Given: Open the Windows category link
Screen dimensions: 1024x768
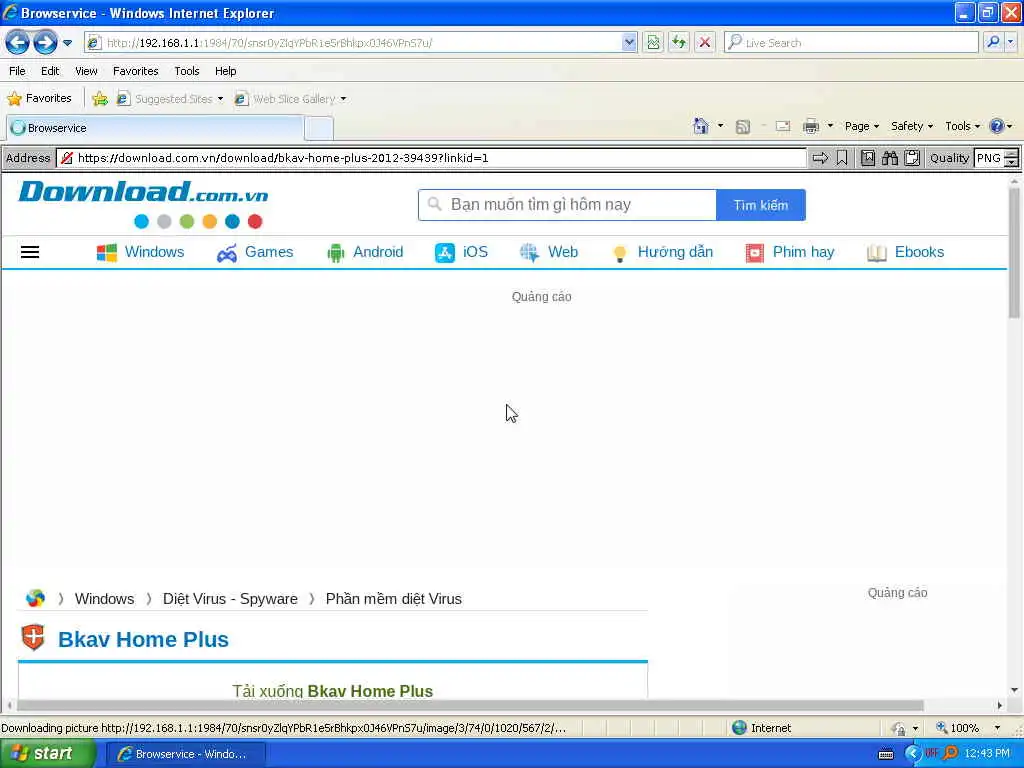Looking at the screenshot, I should tap(140, 252).
